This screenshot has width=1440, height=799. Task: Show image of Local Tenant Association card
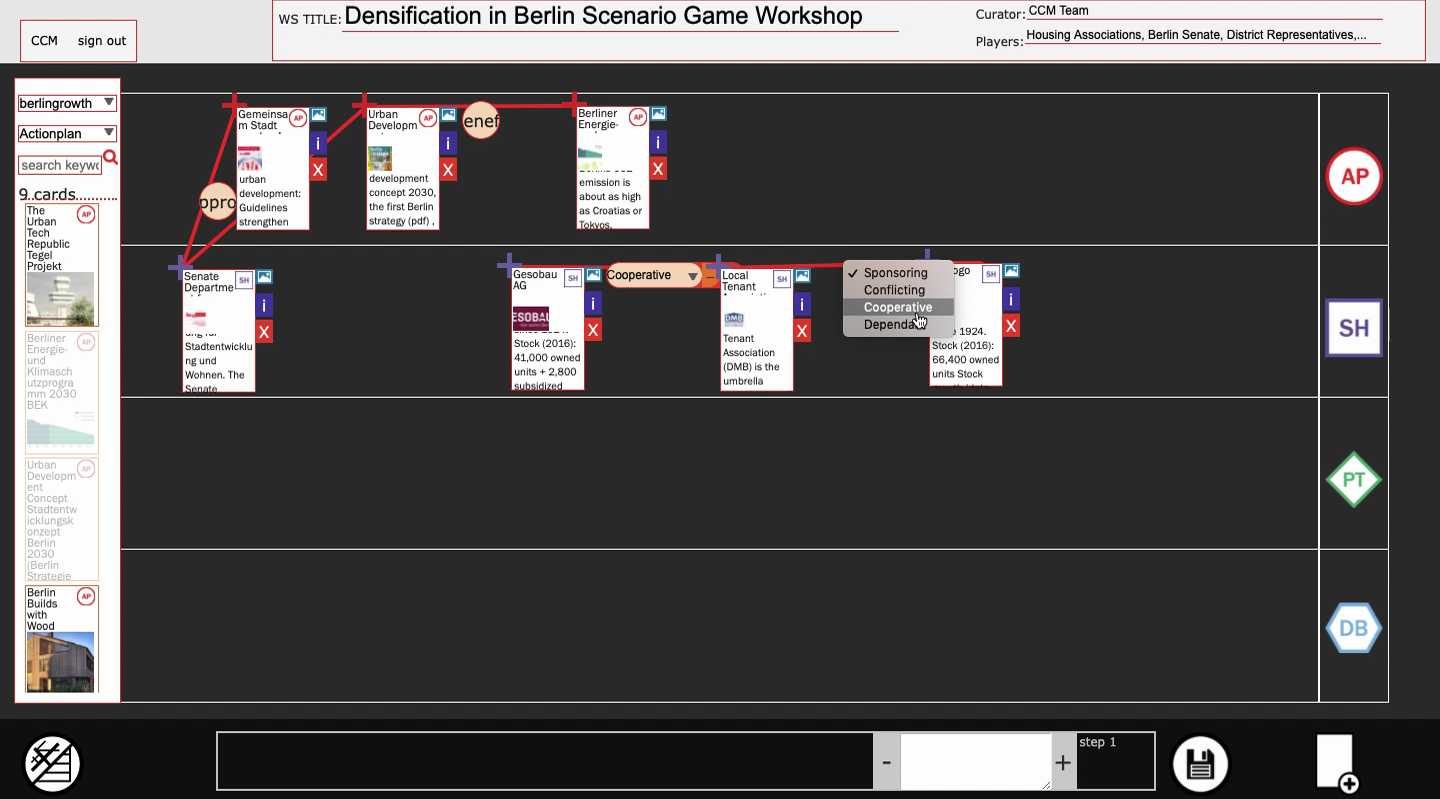(802, 276)
